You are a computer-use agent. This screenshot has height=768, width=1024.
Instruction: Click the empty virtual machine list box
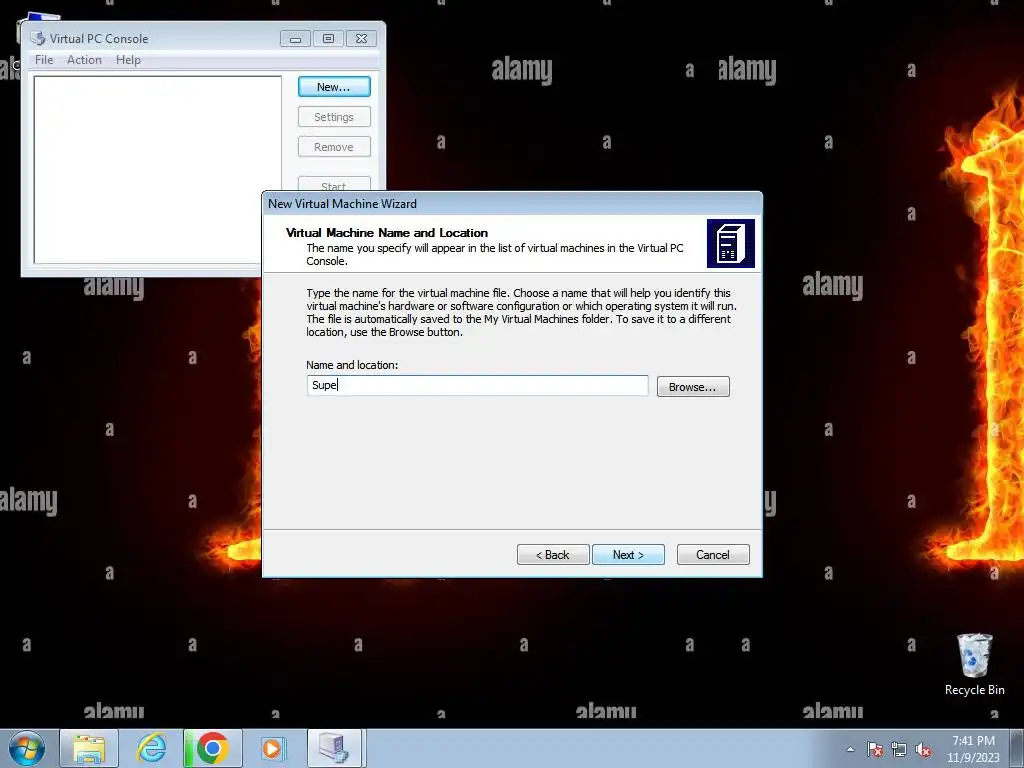157,170
